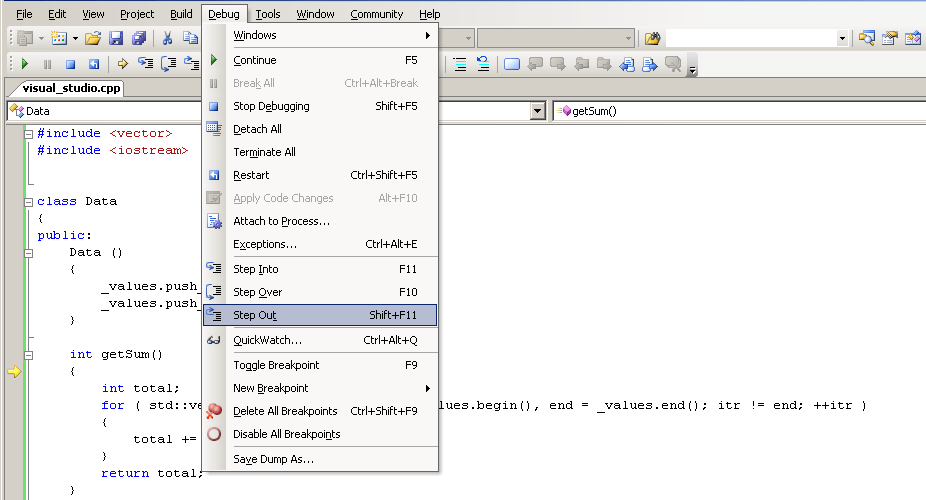Open the Tools menu
Image resolution: width=926 pixels, height=500 pixels.
268,14
